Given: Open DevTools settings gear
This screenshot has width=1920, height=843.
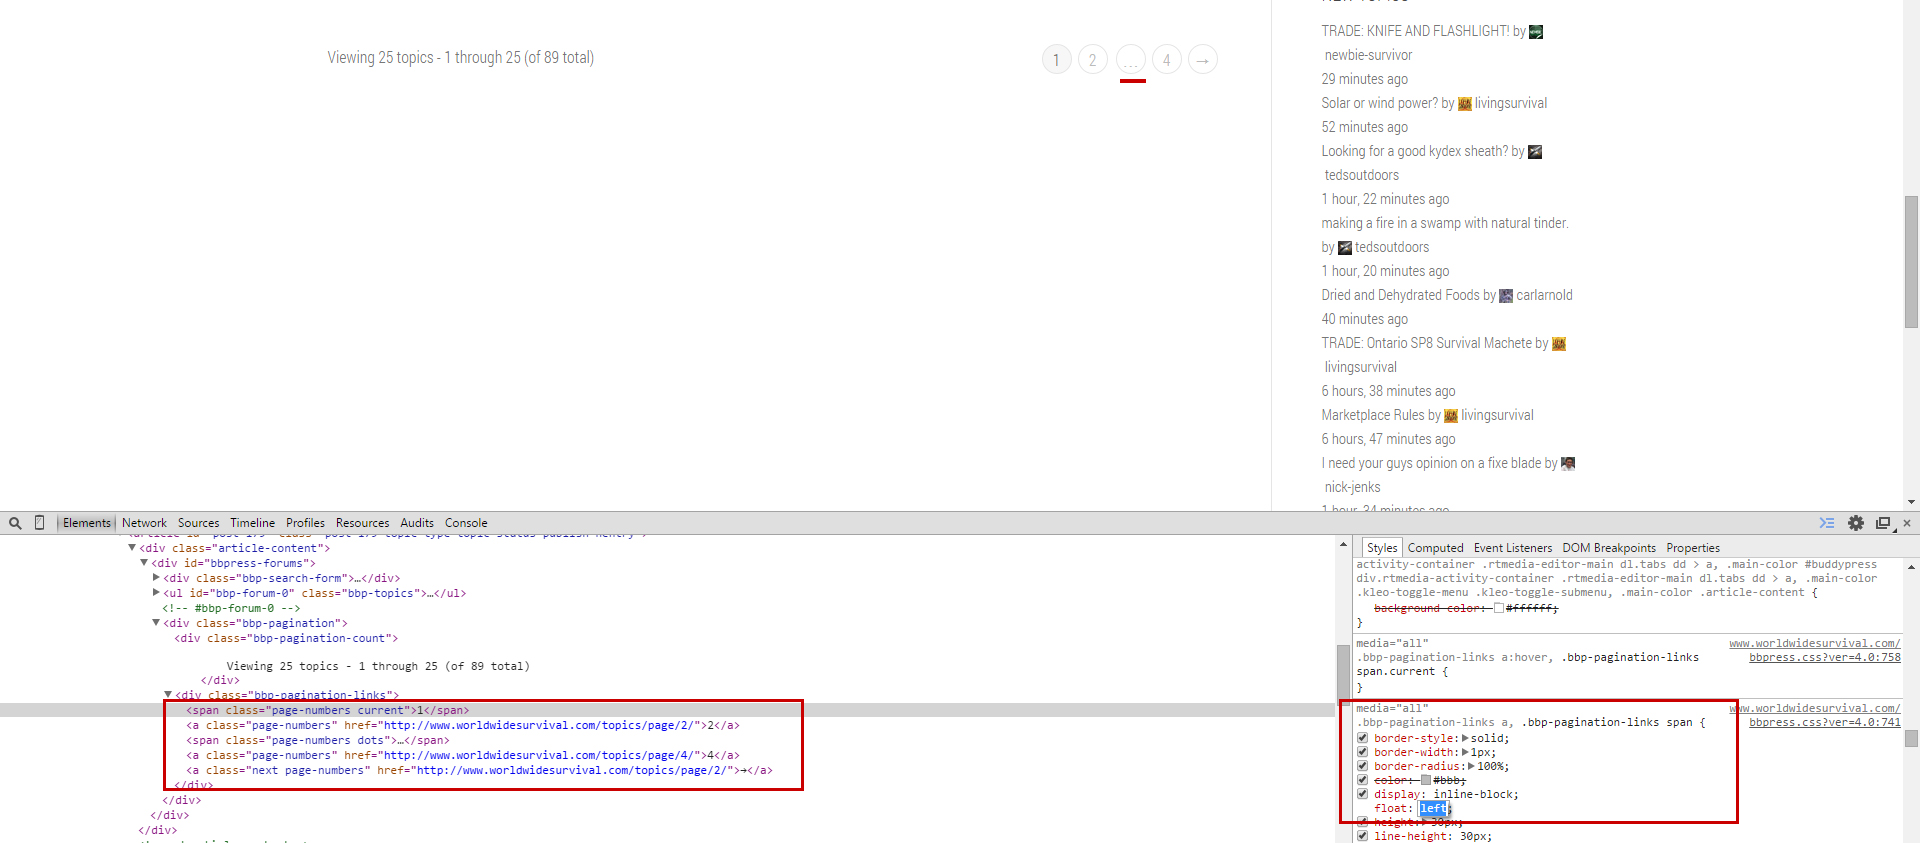Looking at the screenshot, I should (1856, 523).
